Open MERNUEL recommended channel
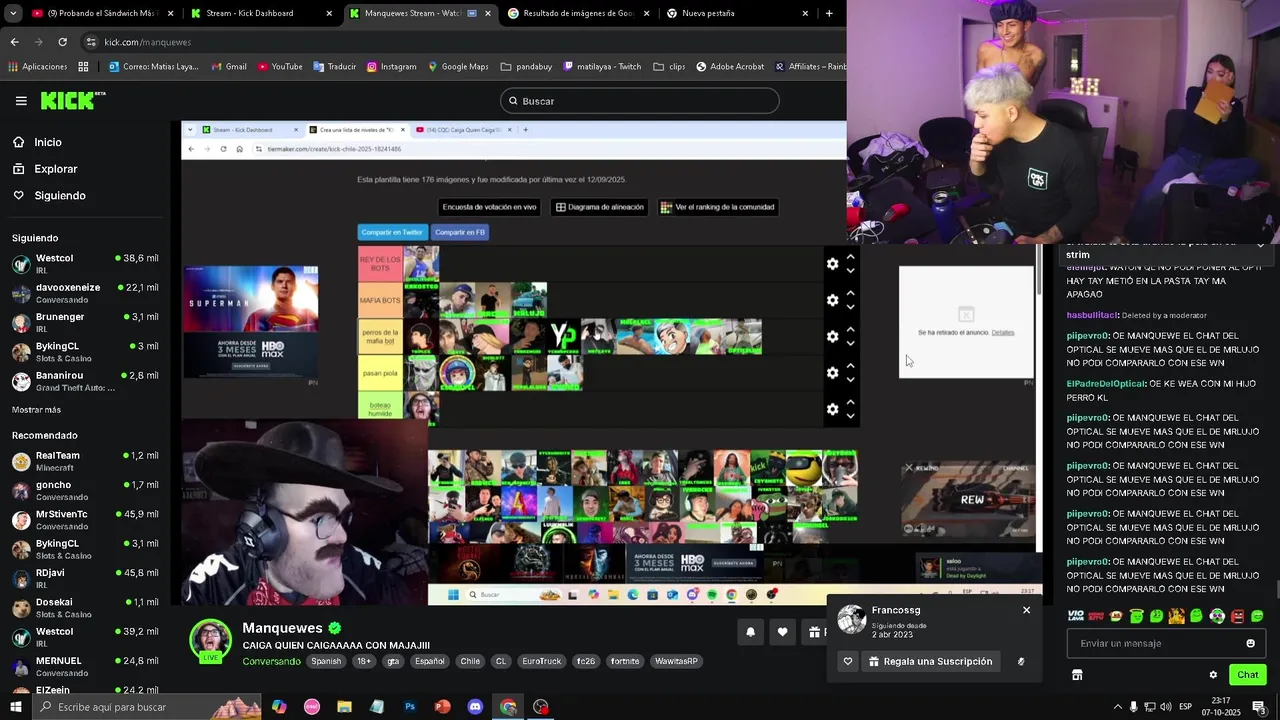This screenshot has height=720, width=1280. (x=85, y=666)
